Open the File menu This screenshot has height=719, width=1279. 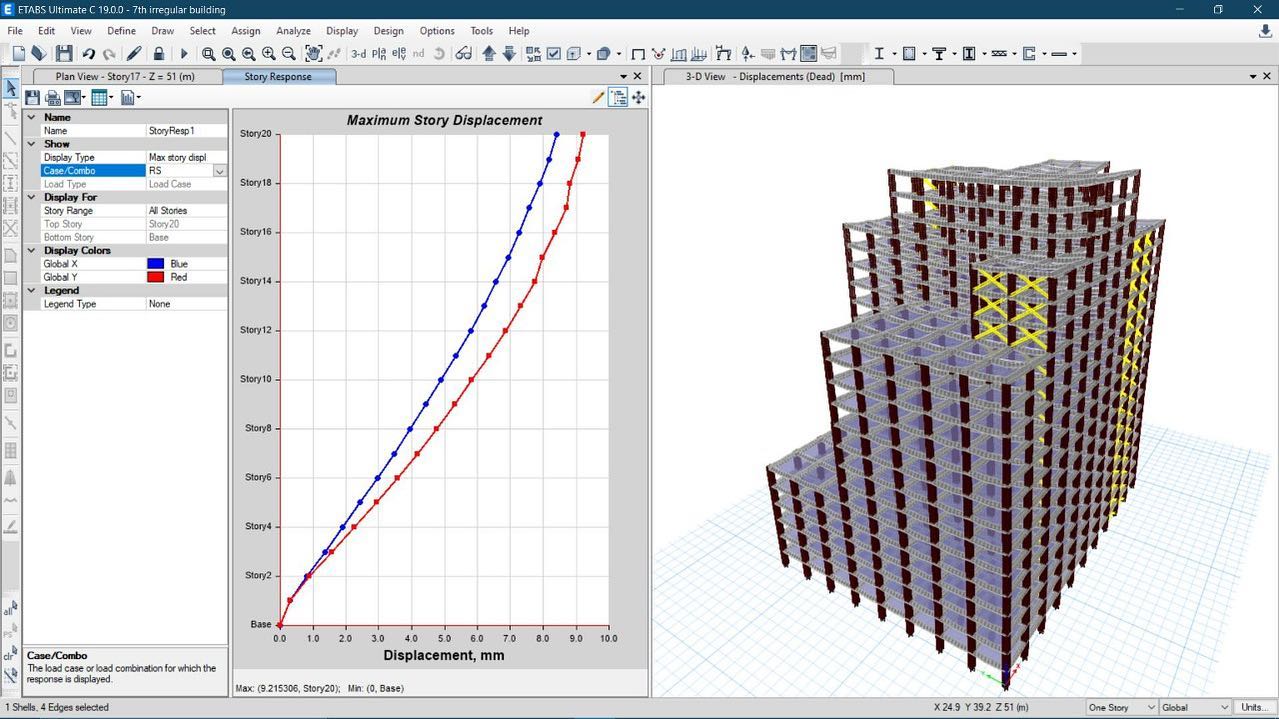tap(15, 31)
